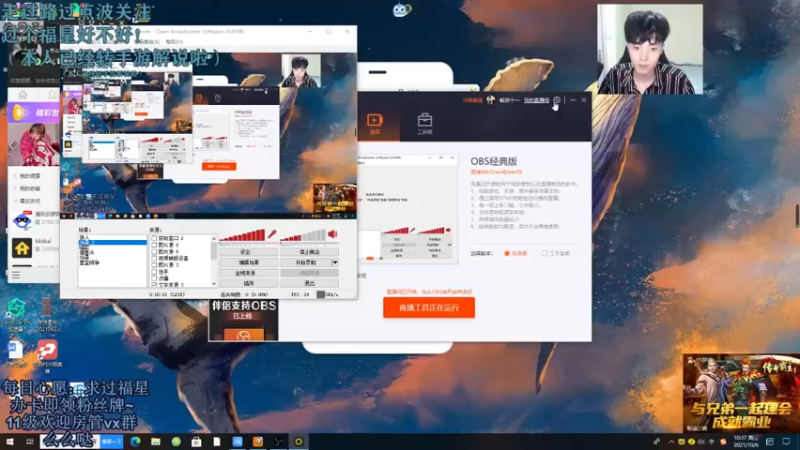Click the Start Recording button in OBS
800x450 pixels.
pos(306,262)
